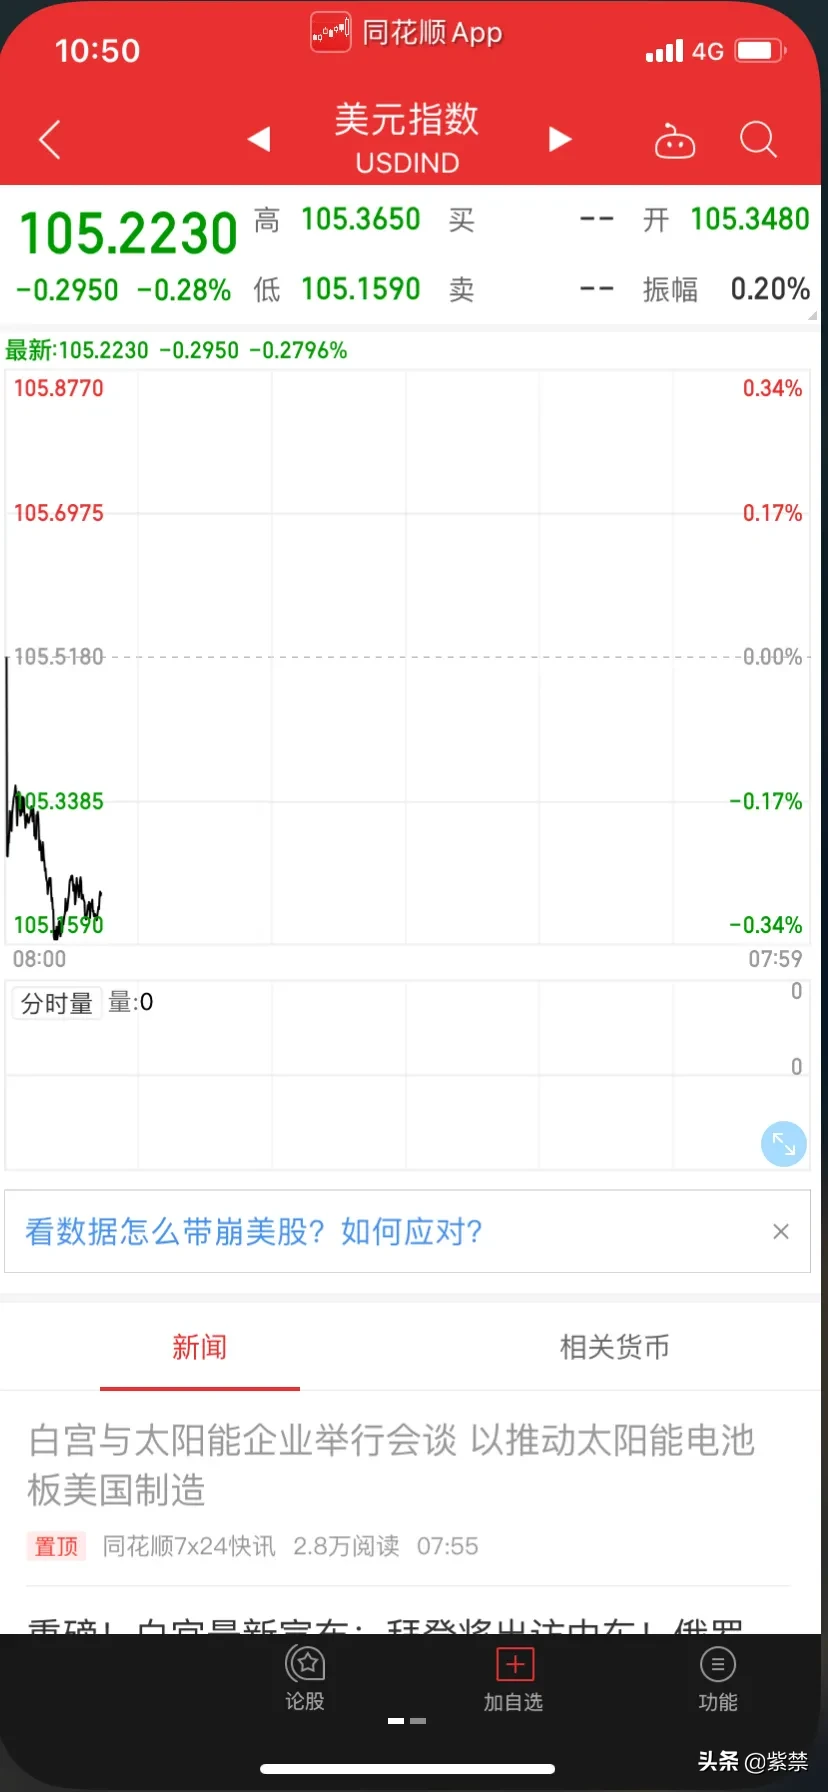Go to next index with right triangle
The height and width of the screenshot is (1792, 828).
[x=560, y=139]
